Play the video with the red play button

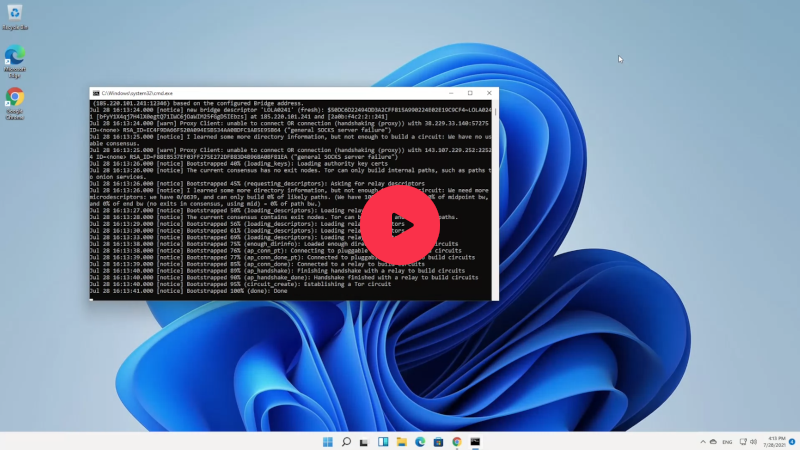pos(399,225)
